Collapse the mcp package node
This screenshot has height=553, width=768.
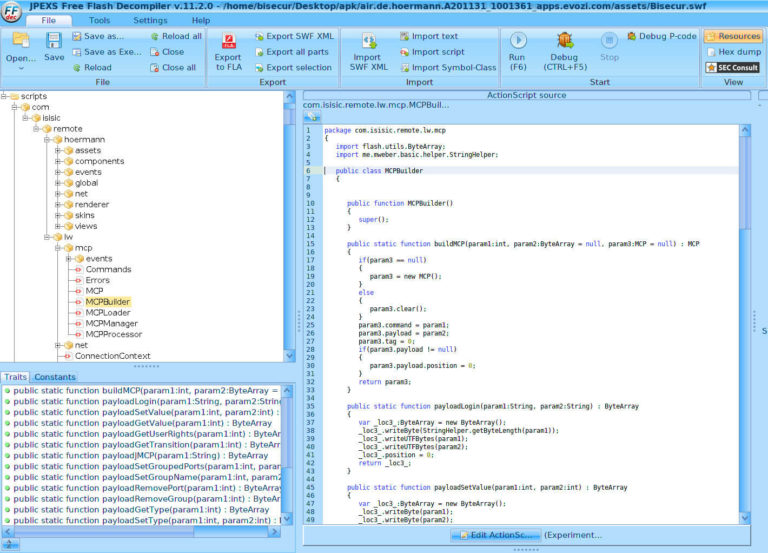pyautogui.click(x=58, y=248)
